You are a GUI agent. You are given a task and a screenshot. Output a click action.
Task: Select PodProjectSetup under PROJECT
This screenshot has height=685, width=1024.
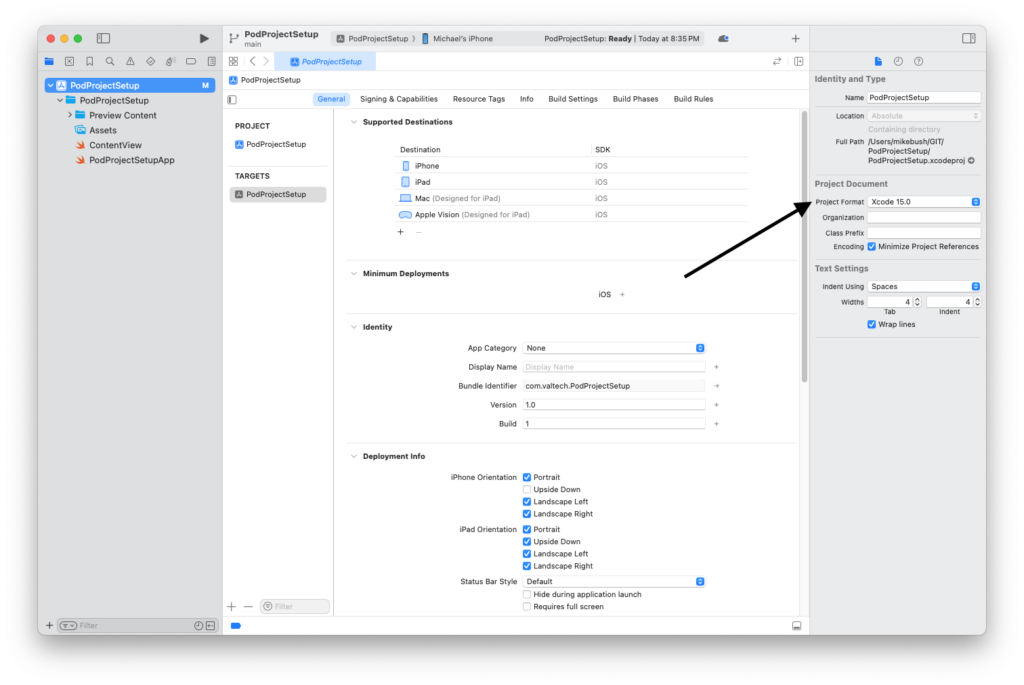click(275, 144)
